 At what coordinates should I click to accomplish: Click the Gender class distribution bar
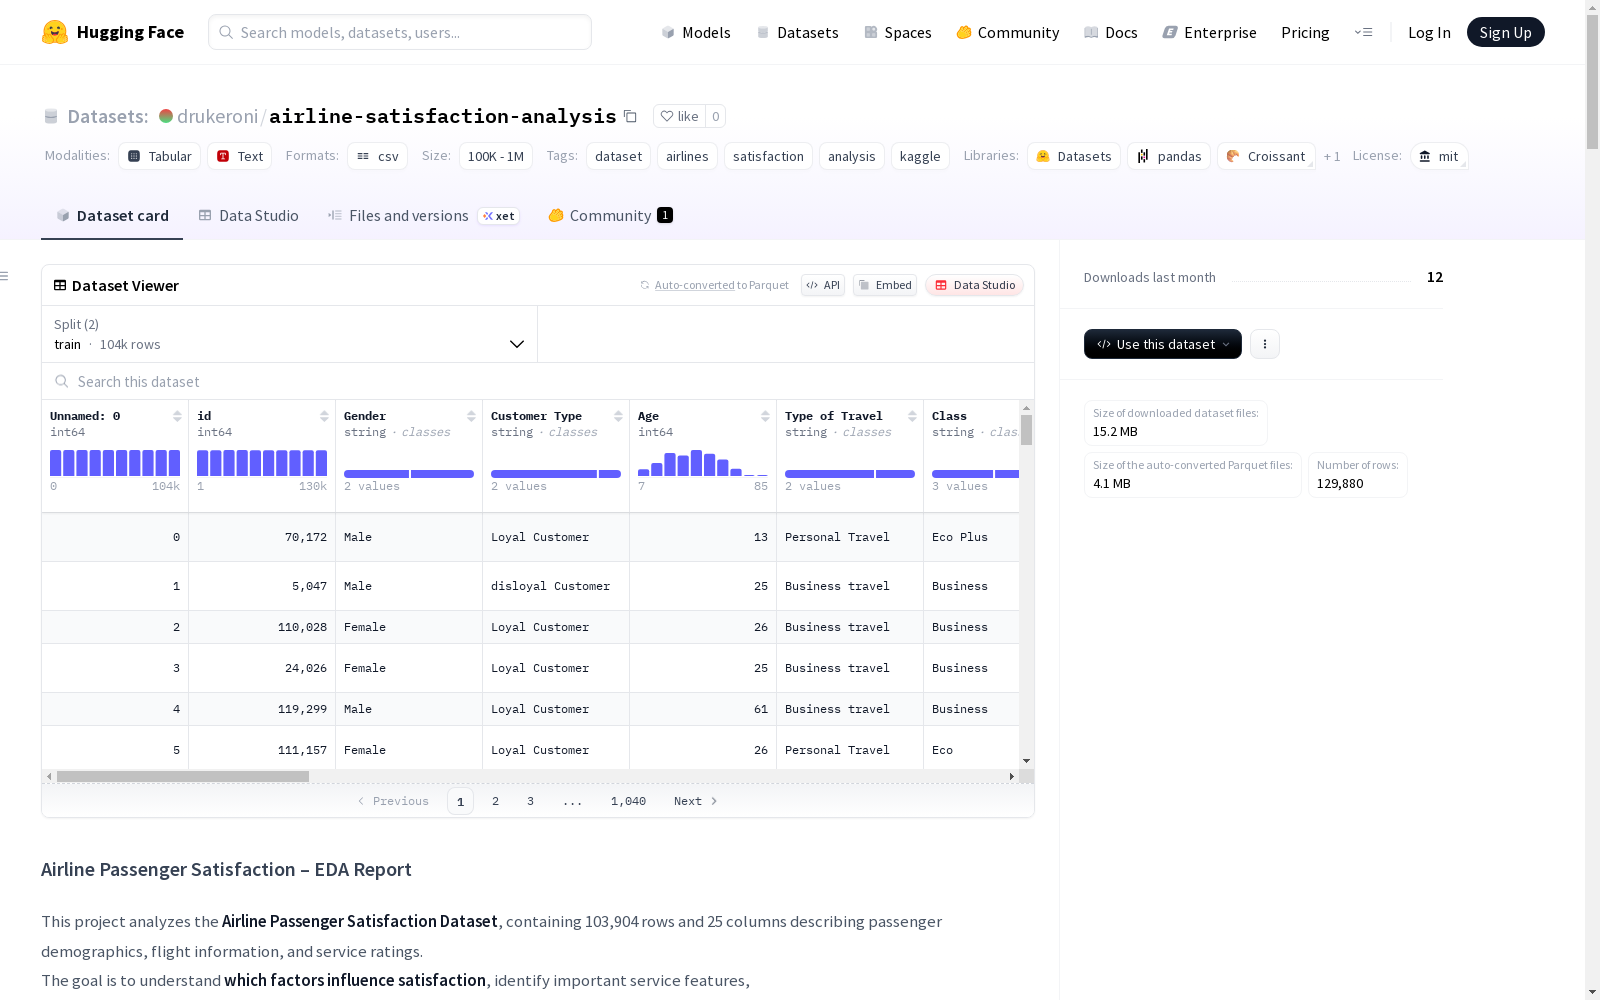(409, 474)
